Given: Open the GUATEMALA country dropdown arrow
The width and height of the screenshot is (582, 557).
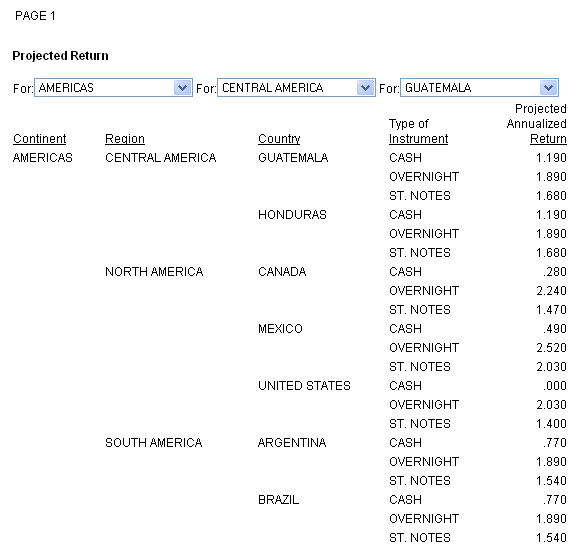Looking at the screenshot, I should pos(548,88).
